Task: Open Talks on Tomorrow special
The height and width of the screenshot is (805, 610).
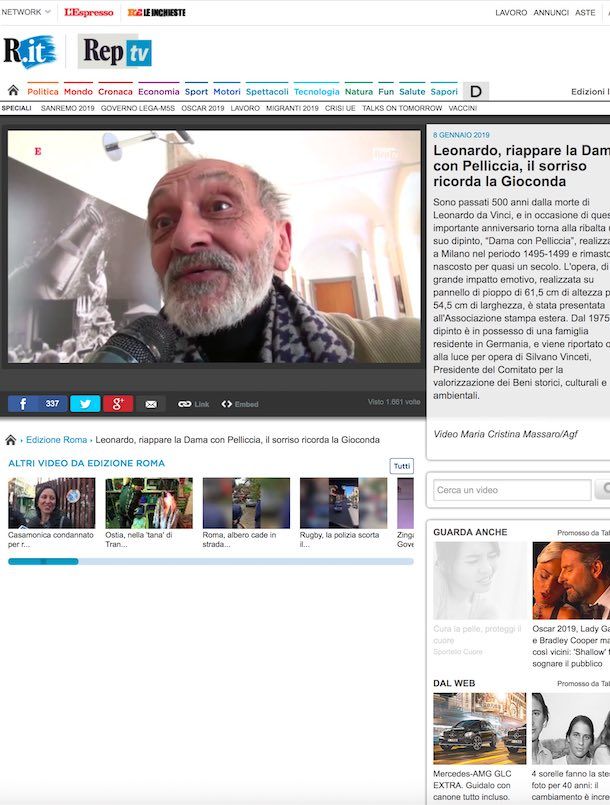Action: pyautogui.click(x=402, y=108)
